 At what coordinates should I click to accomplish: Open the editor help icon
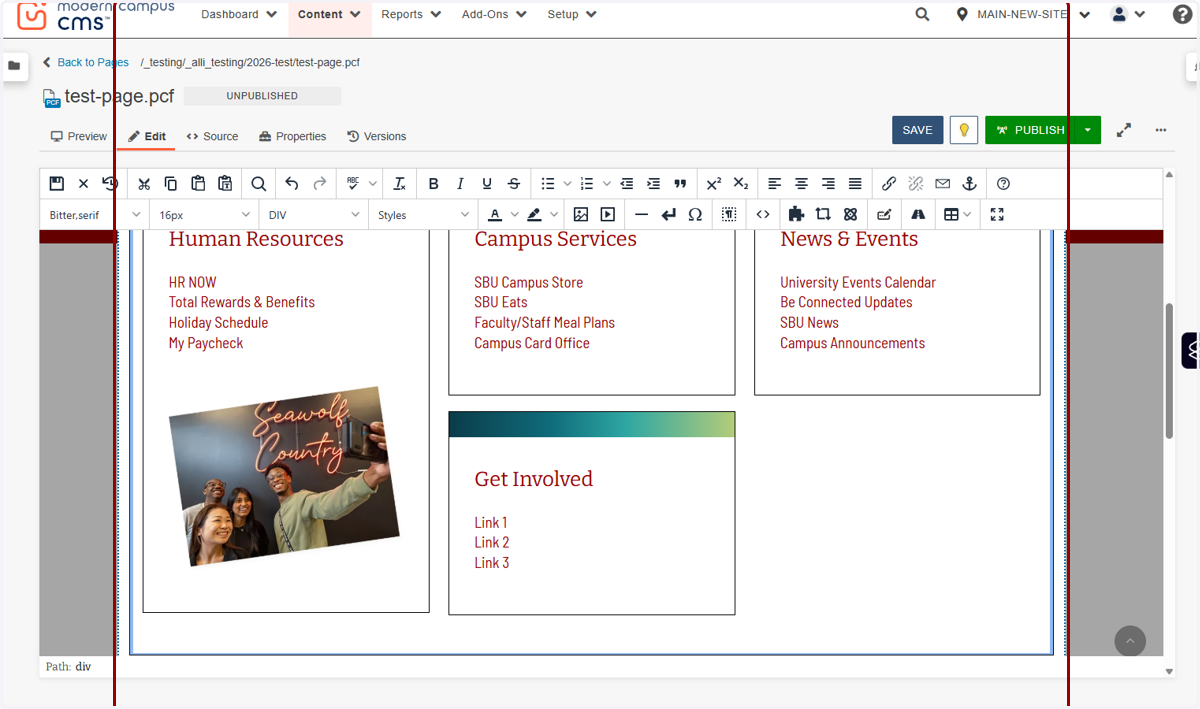(x=1004, y=184)
